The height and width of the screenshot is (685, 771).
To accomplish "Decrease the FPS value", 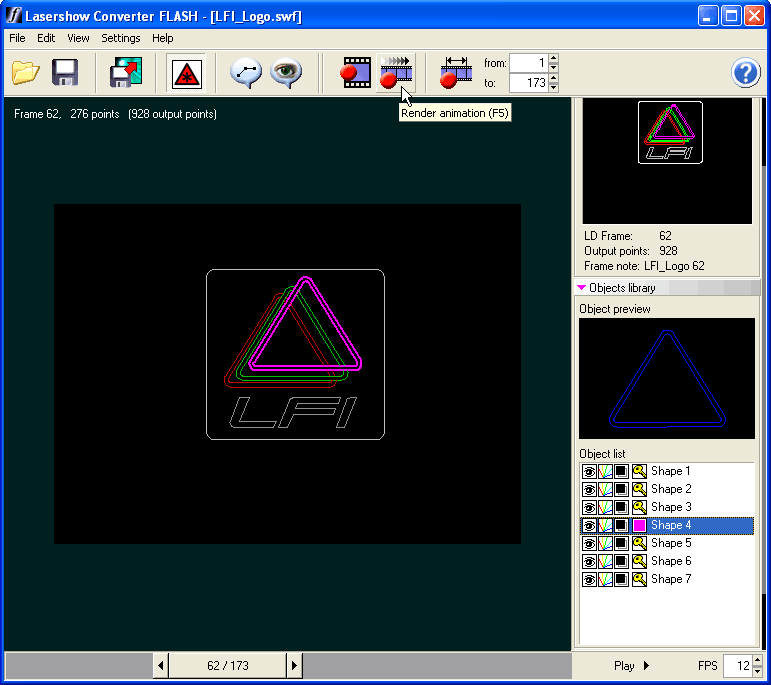I will coord(757,670).
